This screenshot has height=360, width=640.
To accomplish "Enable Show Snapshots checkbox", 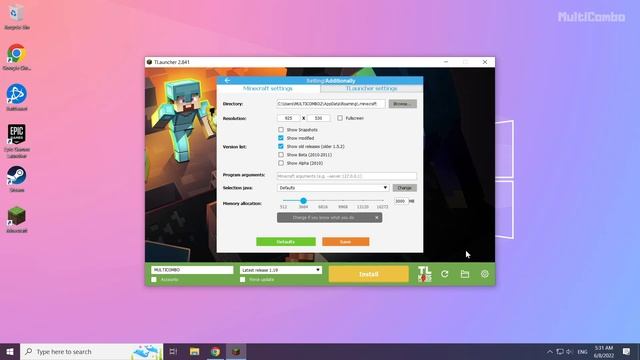I will pyautogui.click(x=281, y=129).
